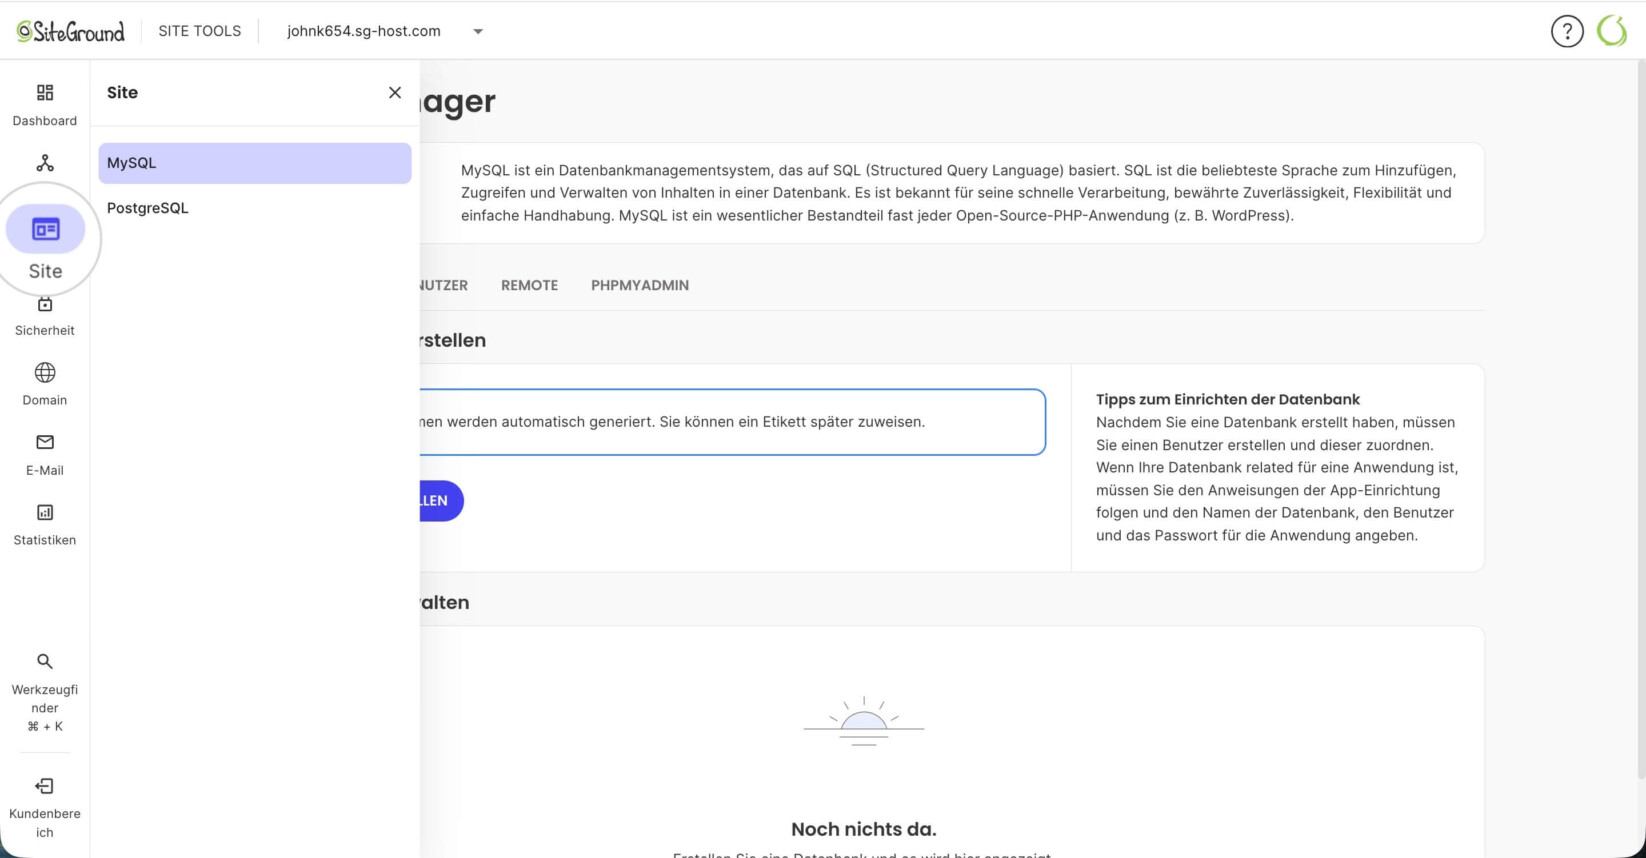Switch to the partially hidden Benutzer tab
This screenshot has height=858, width=1646.
(444, 285)
